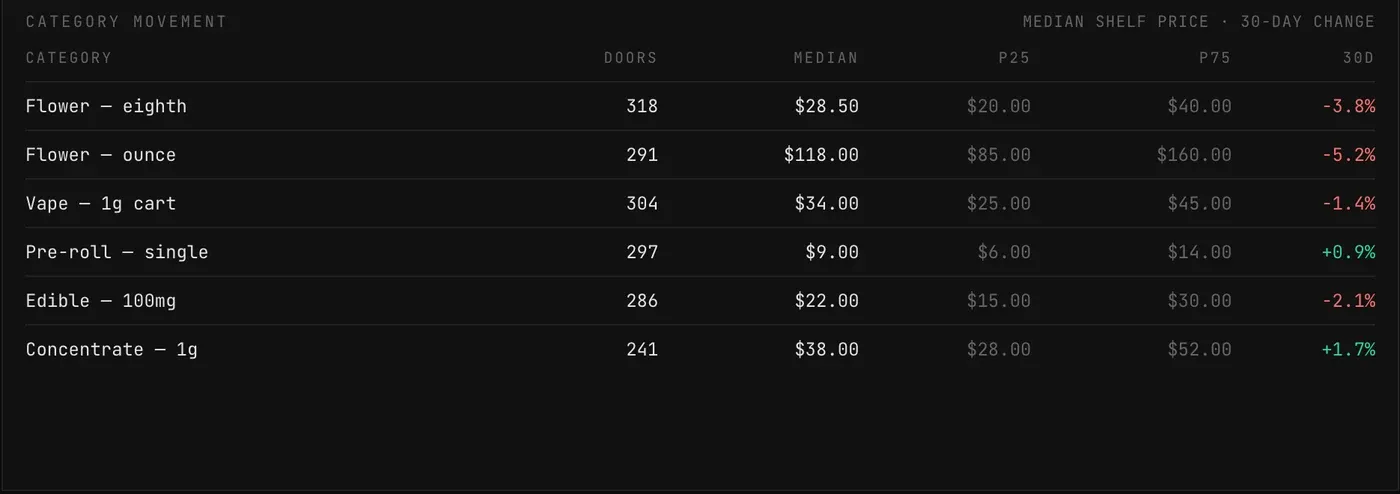Click the CATEGORY column header
Image resolution: width=1400 pixels, height=494 pixels.
tap(69, 58)
